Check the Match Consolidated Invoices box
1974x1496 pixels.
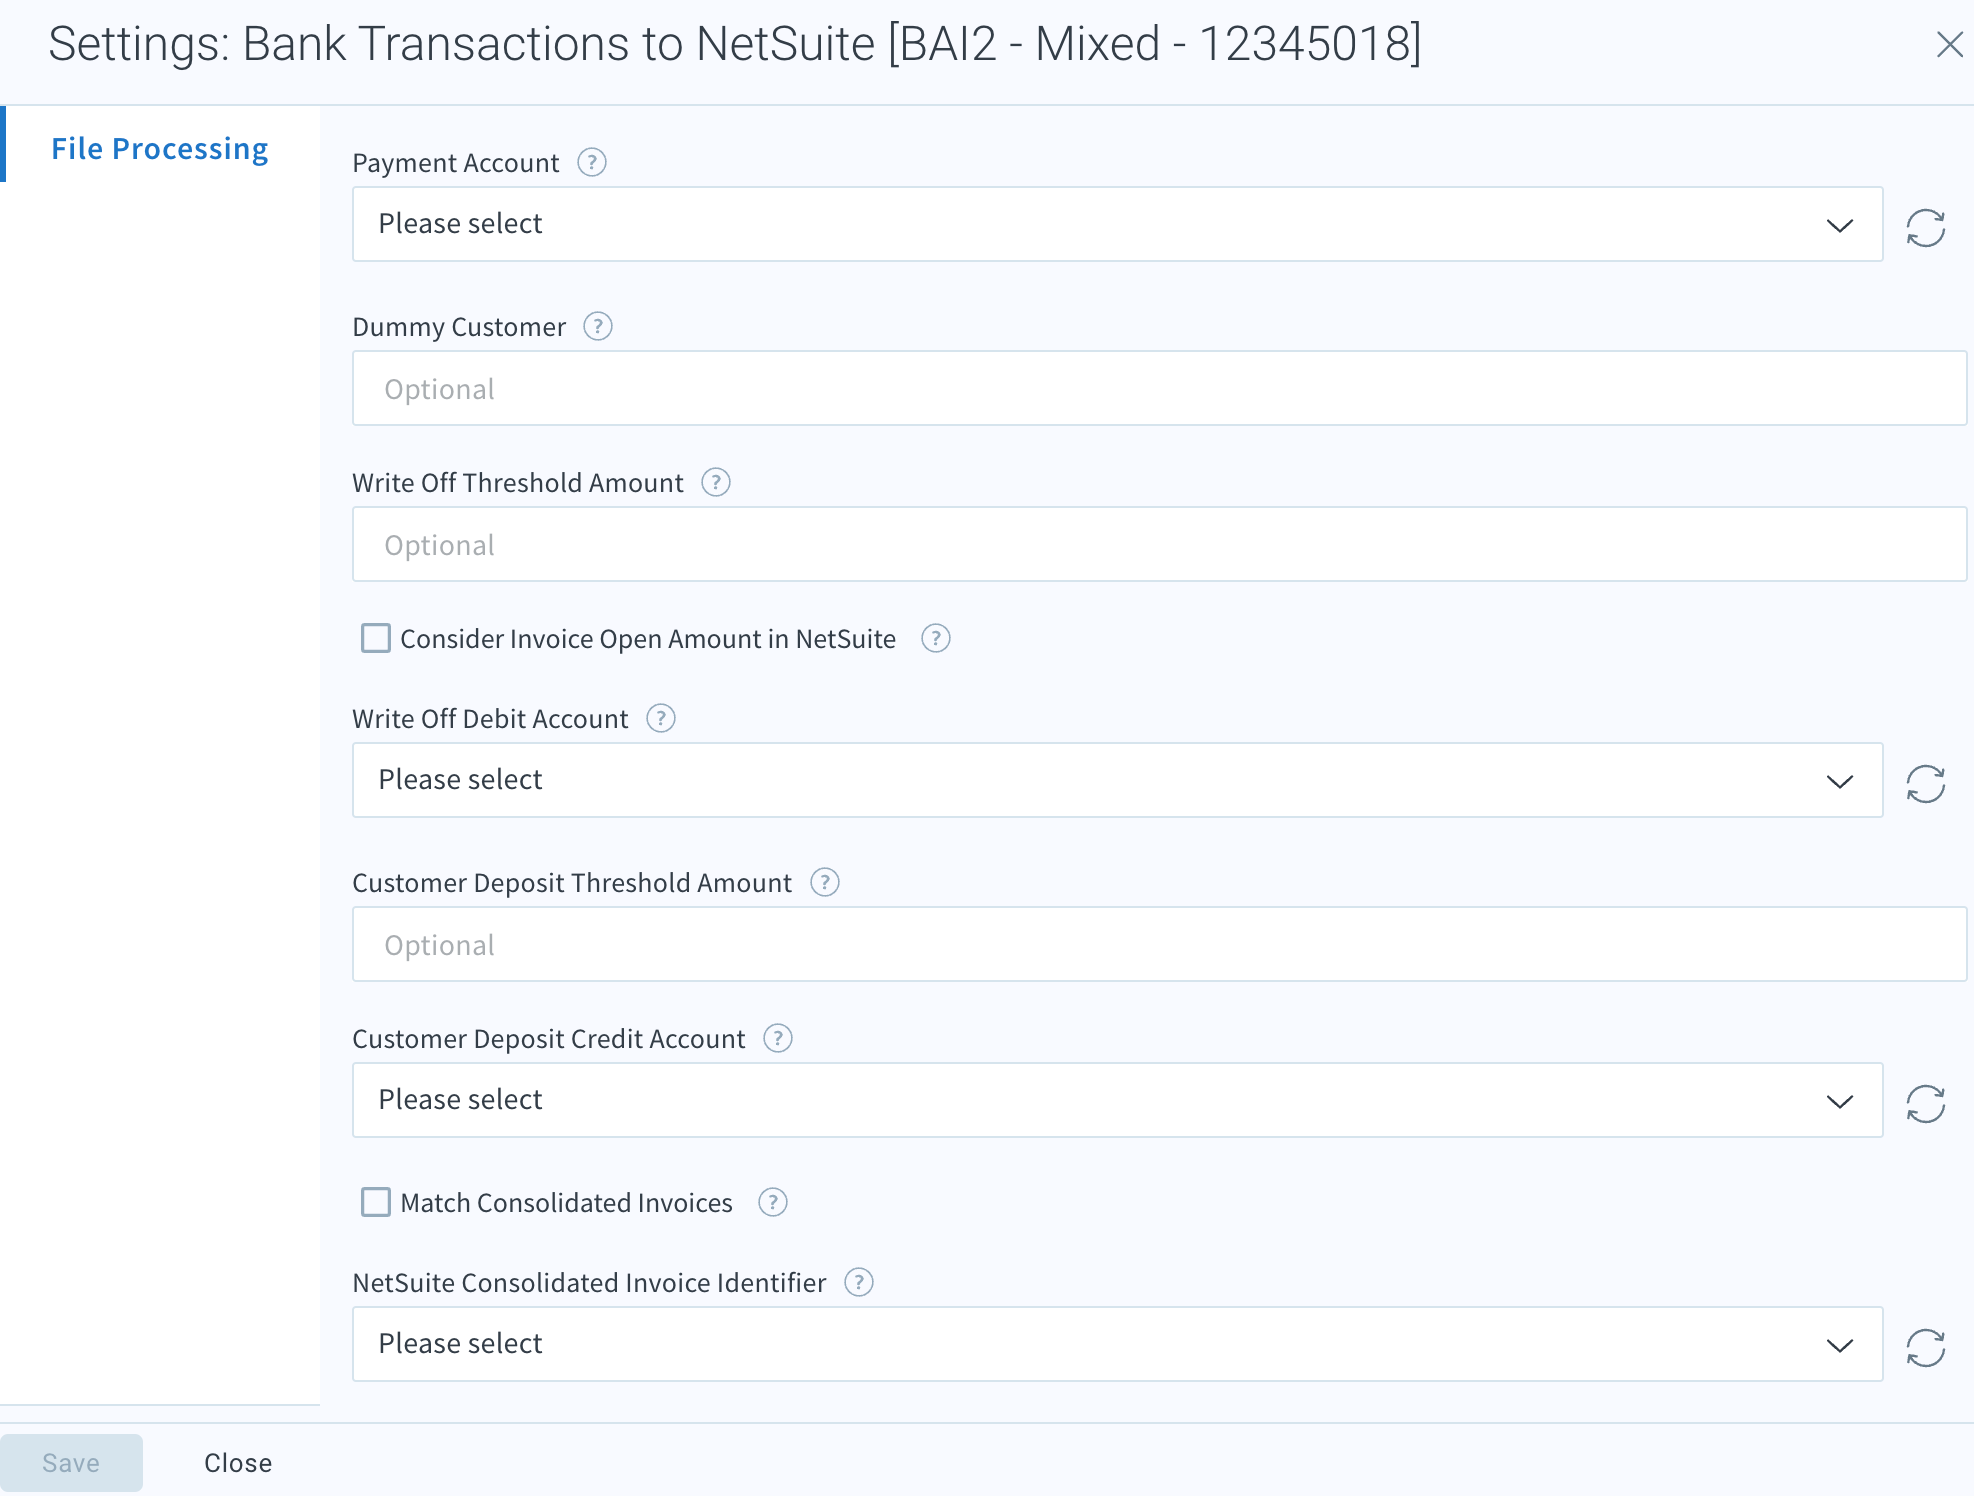376,1202
